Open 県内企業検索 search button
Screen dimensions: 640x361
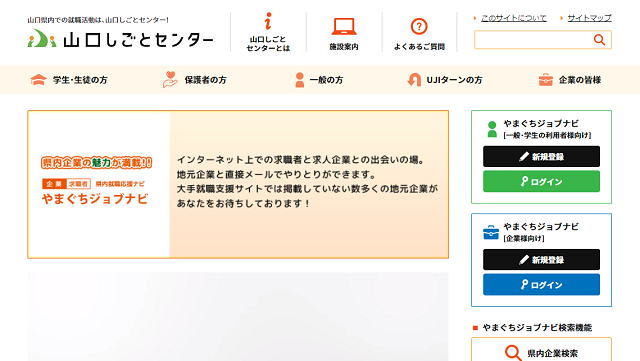coord(541,352)
